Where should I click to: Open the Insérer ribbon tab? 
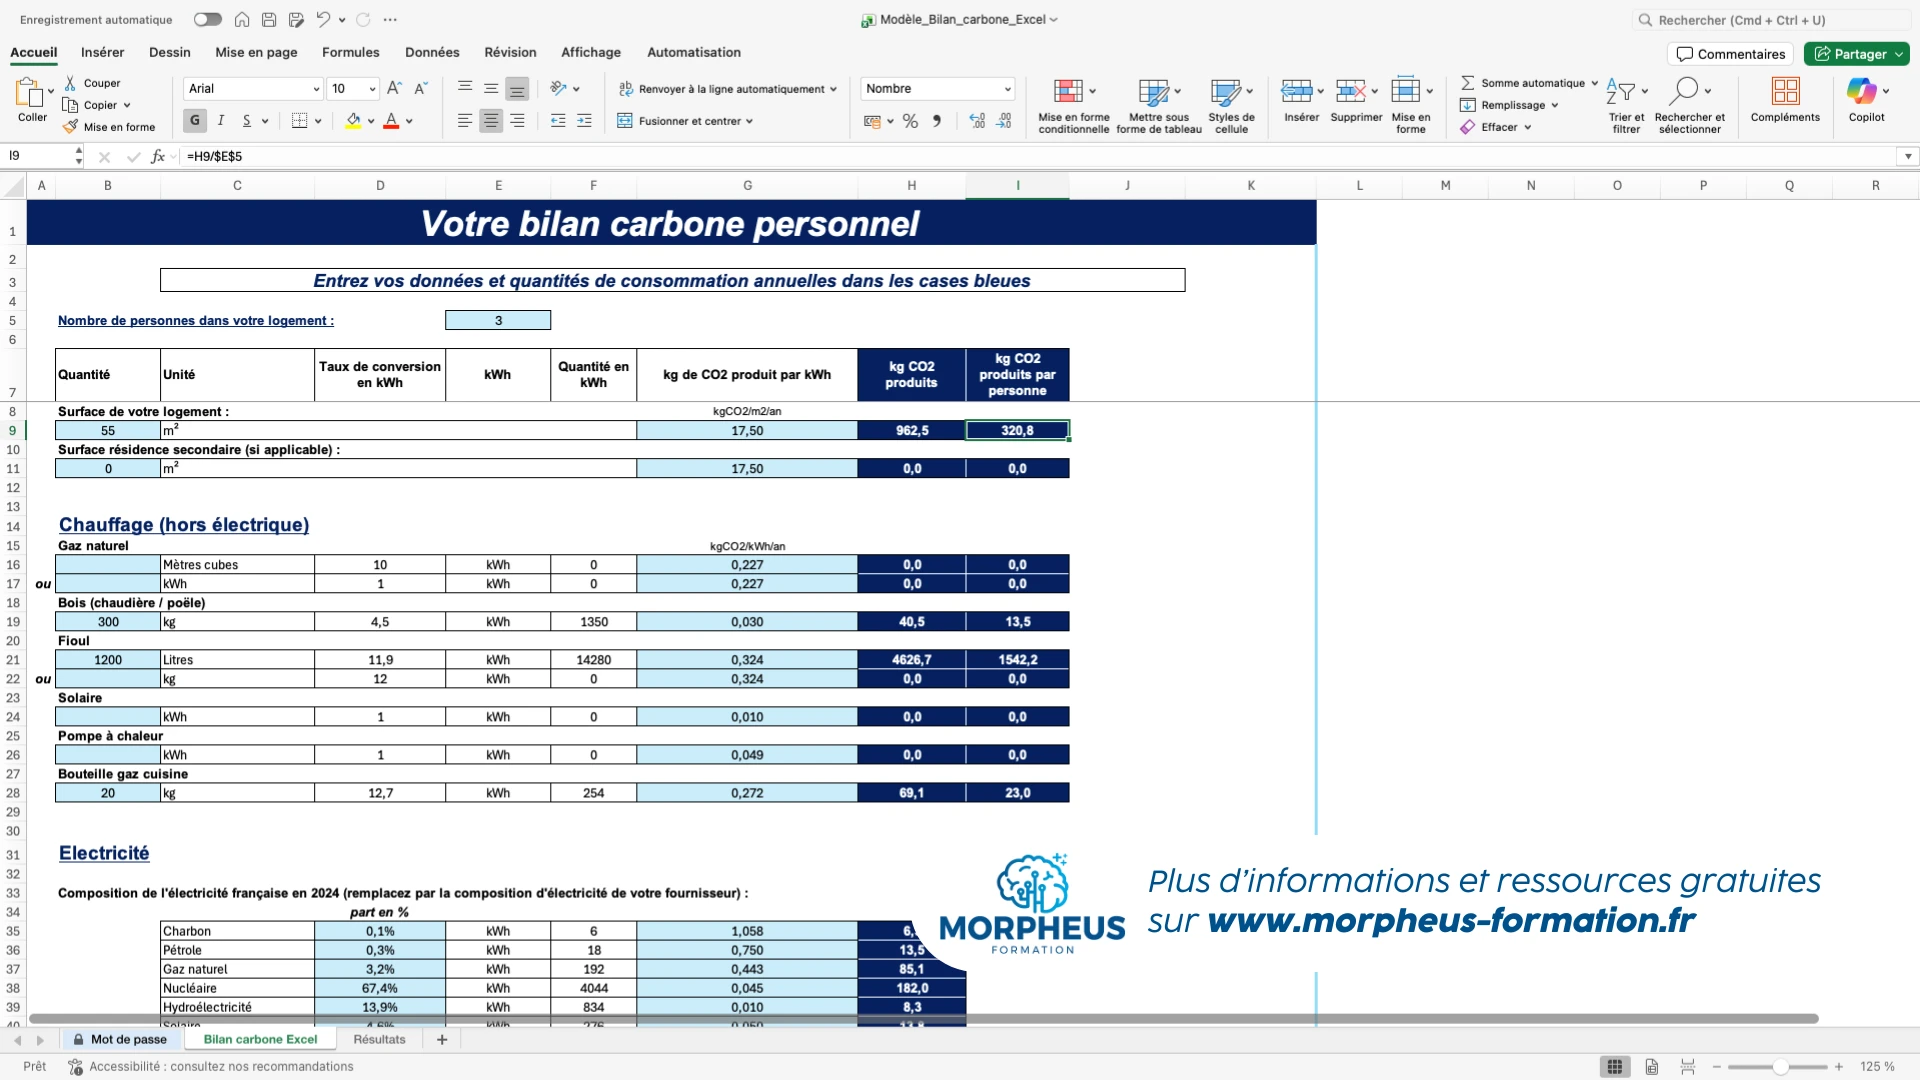pos(102,52)
